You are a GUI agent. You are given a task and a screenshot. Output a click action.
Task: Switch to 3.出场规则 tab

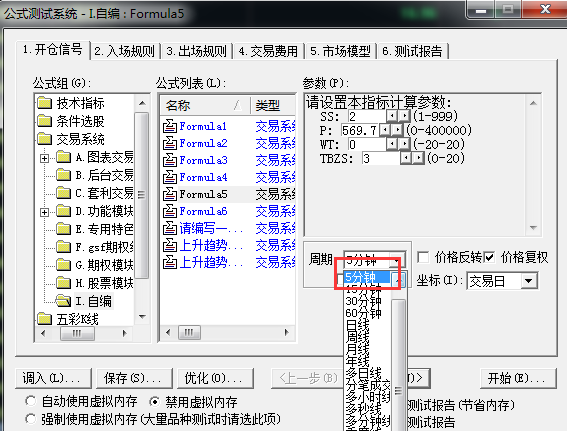(x=196, y=51)
